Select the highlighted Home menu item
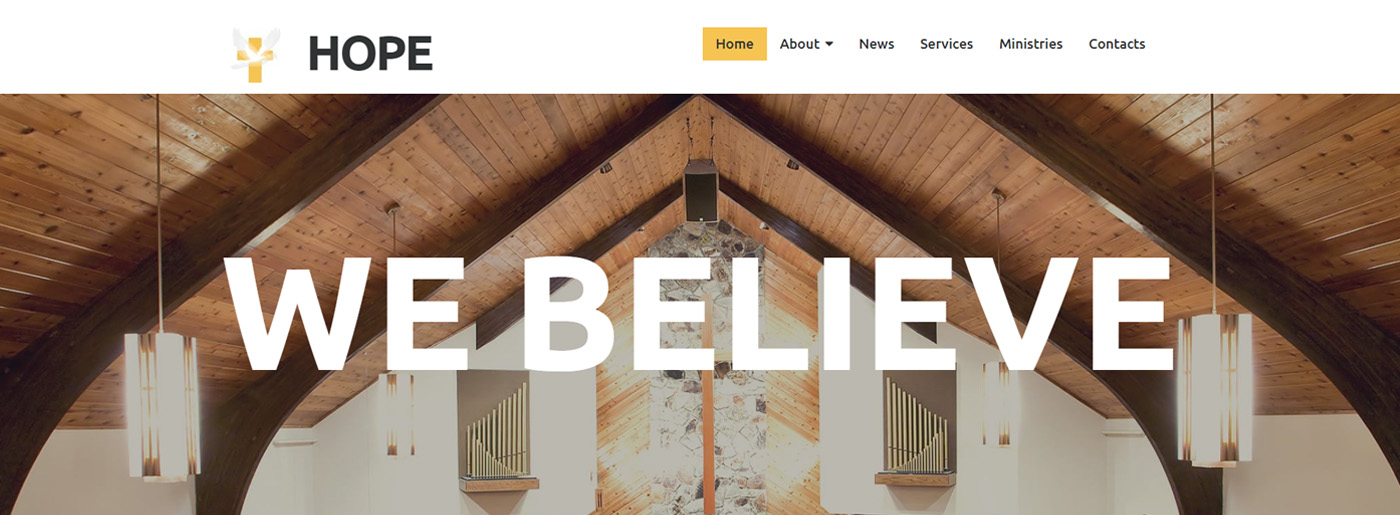Image resolution: width=1400 pixels, height=515 pixels. 735,44
